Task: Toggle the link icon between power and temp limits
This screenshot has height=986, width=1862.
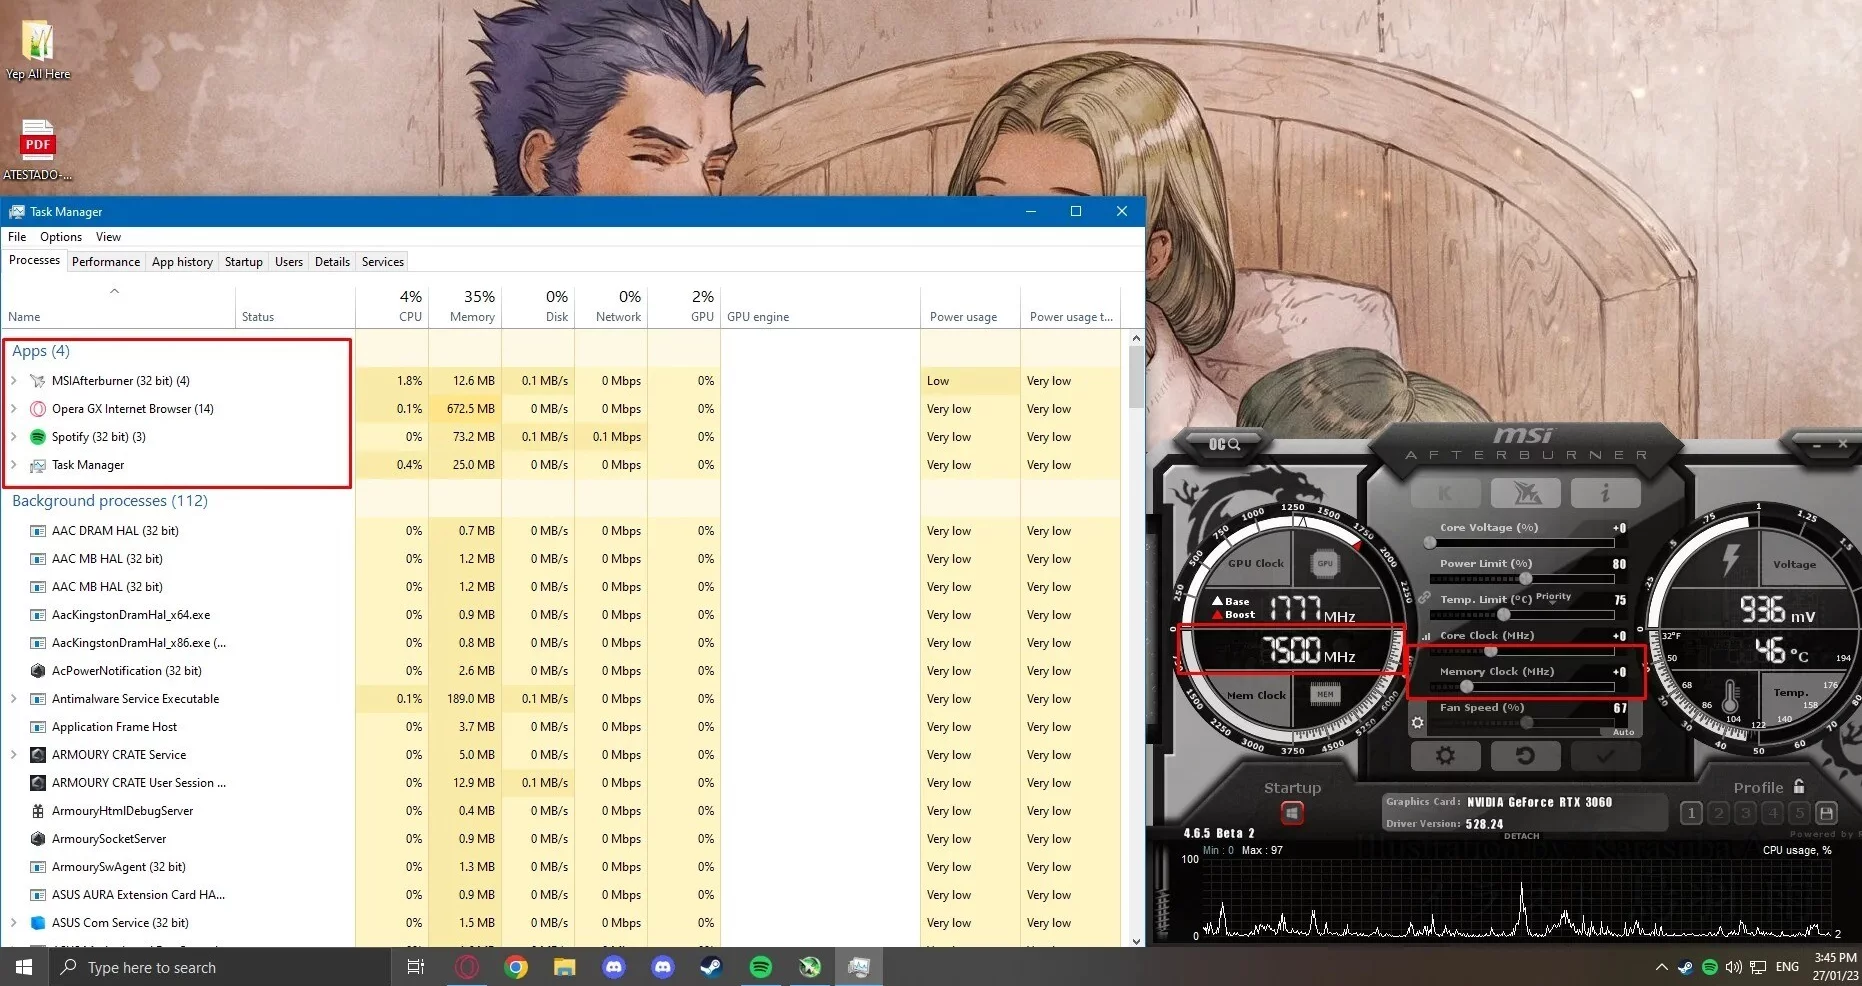Action: click(x=1424, y=597)
